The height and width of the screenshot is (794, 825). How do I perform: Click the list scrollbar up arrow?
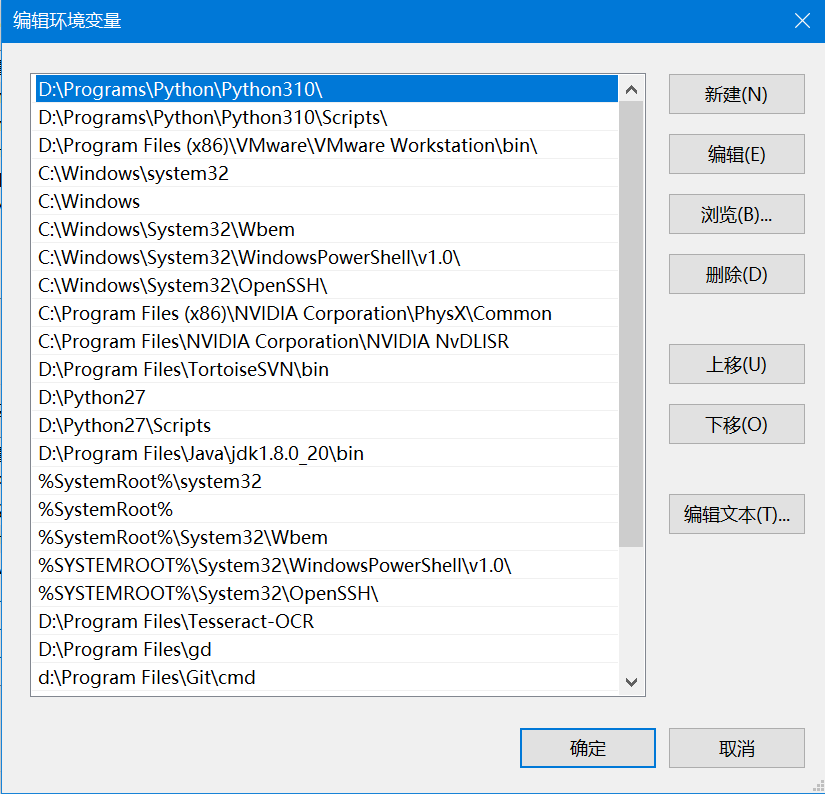tap(631, 89)
